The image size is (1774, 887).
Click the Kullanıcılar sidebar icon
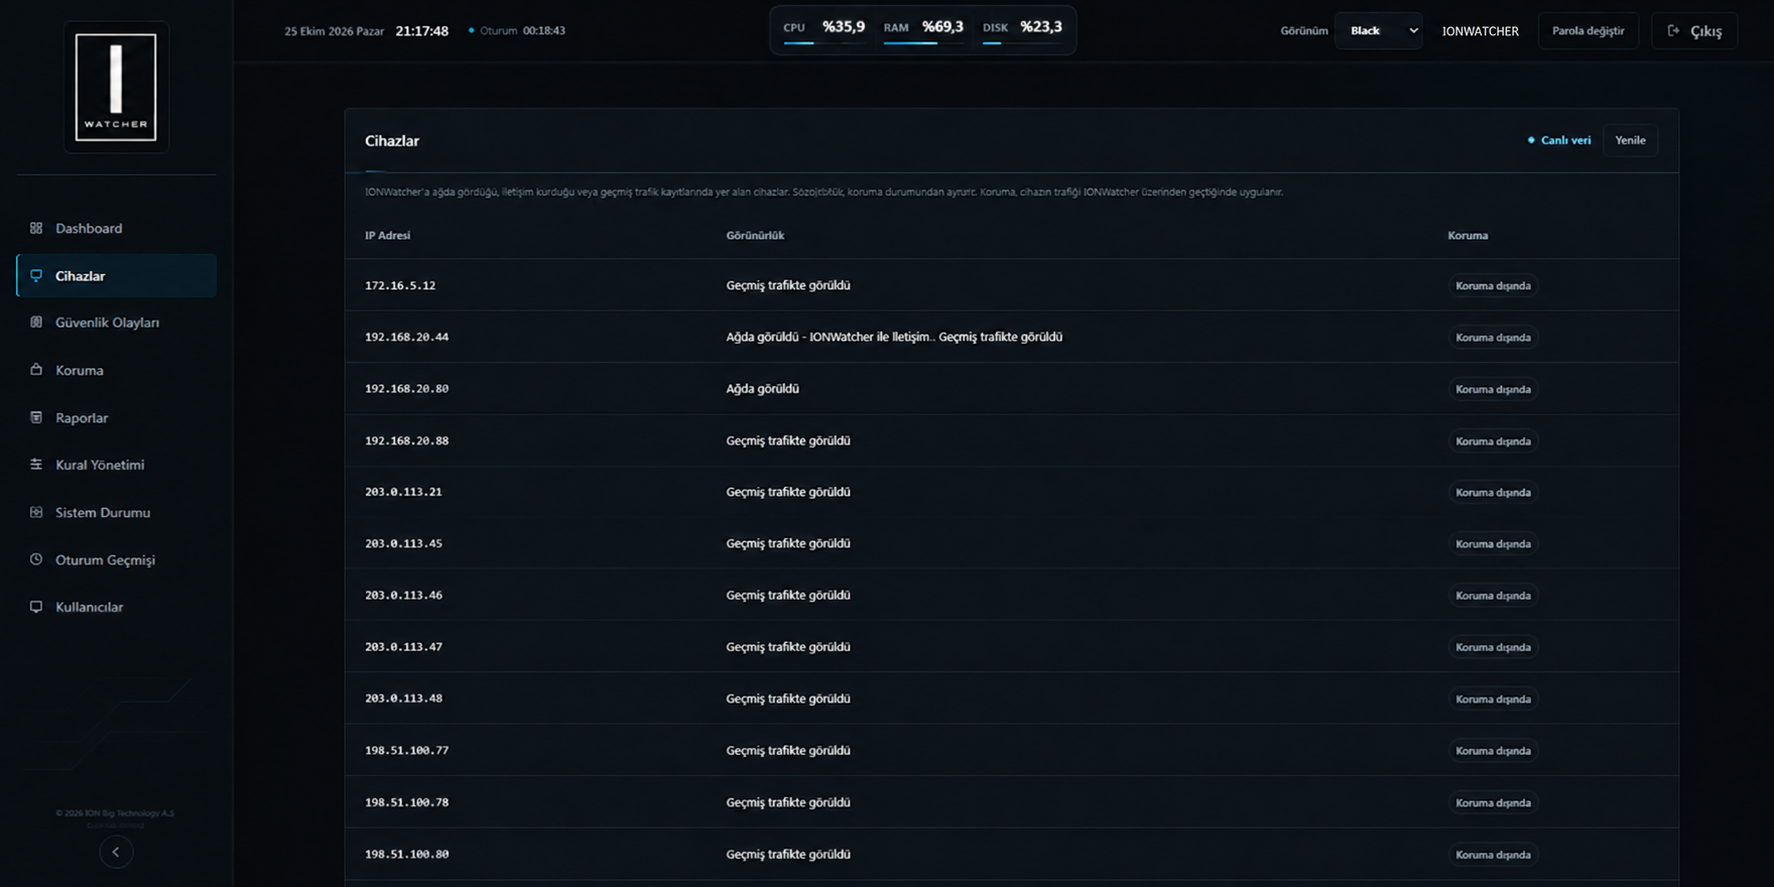point(36,607)
